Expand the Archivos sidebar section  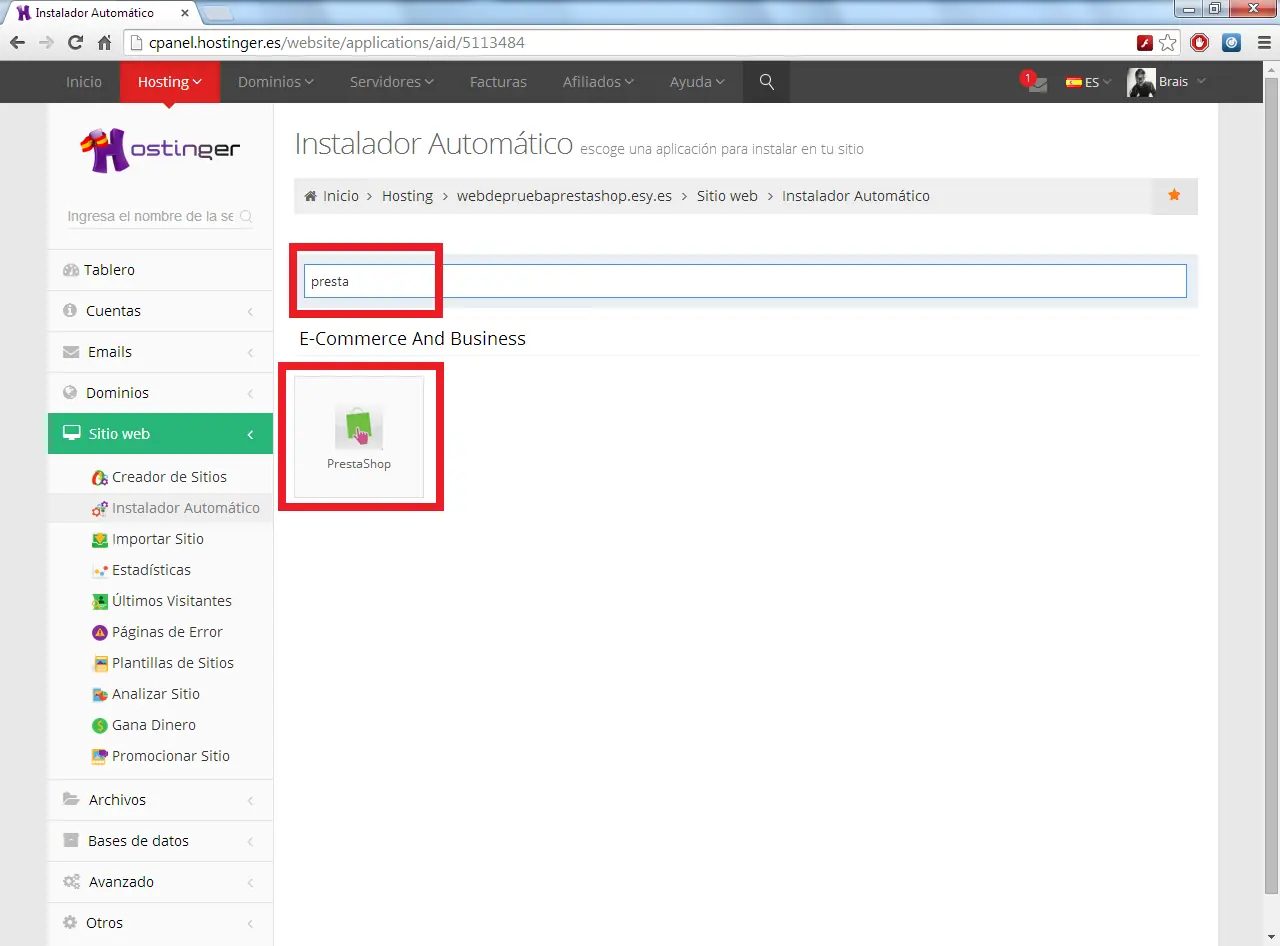[x=160, y=800]
